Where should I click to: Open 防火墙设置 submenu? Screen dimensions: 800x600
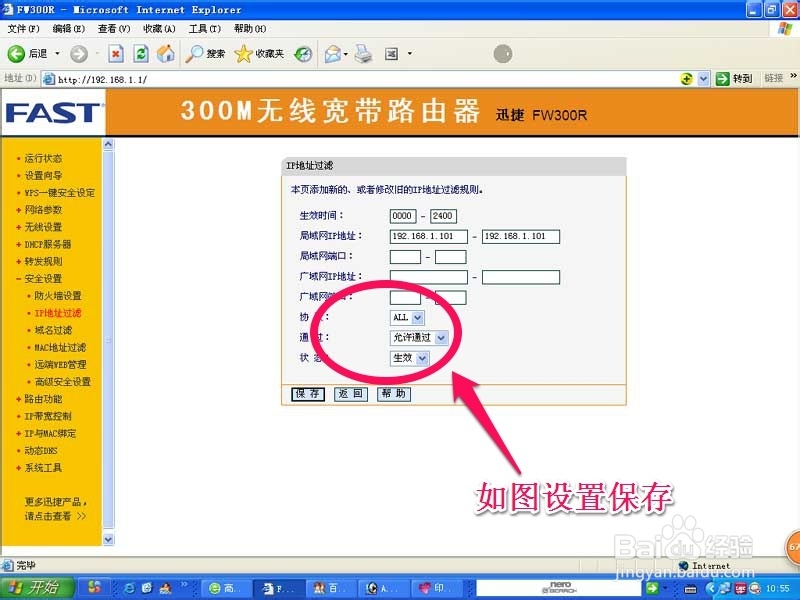click(58, 296)
